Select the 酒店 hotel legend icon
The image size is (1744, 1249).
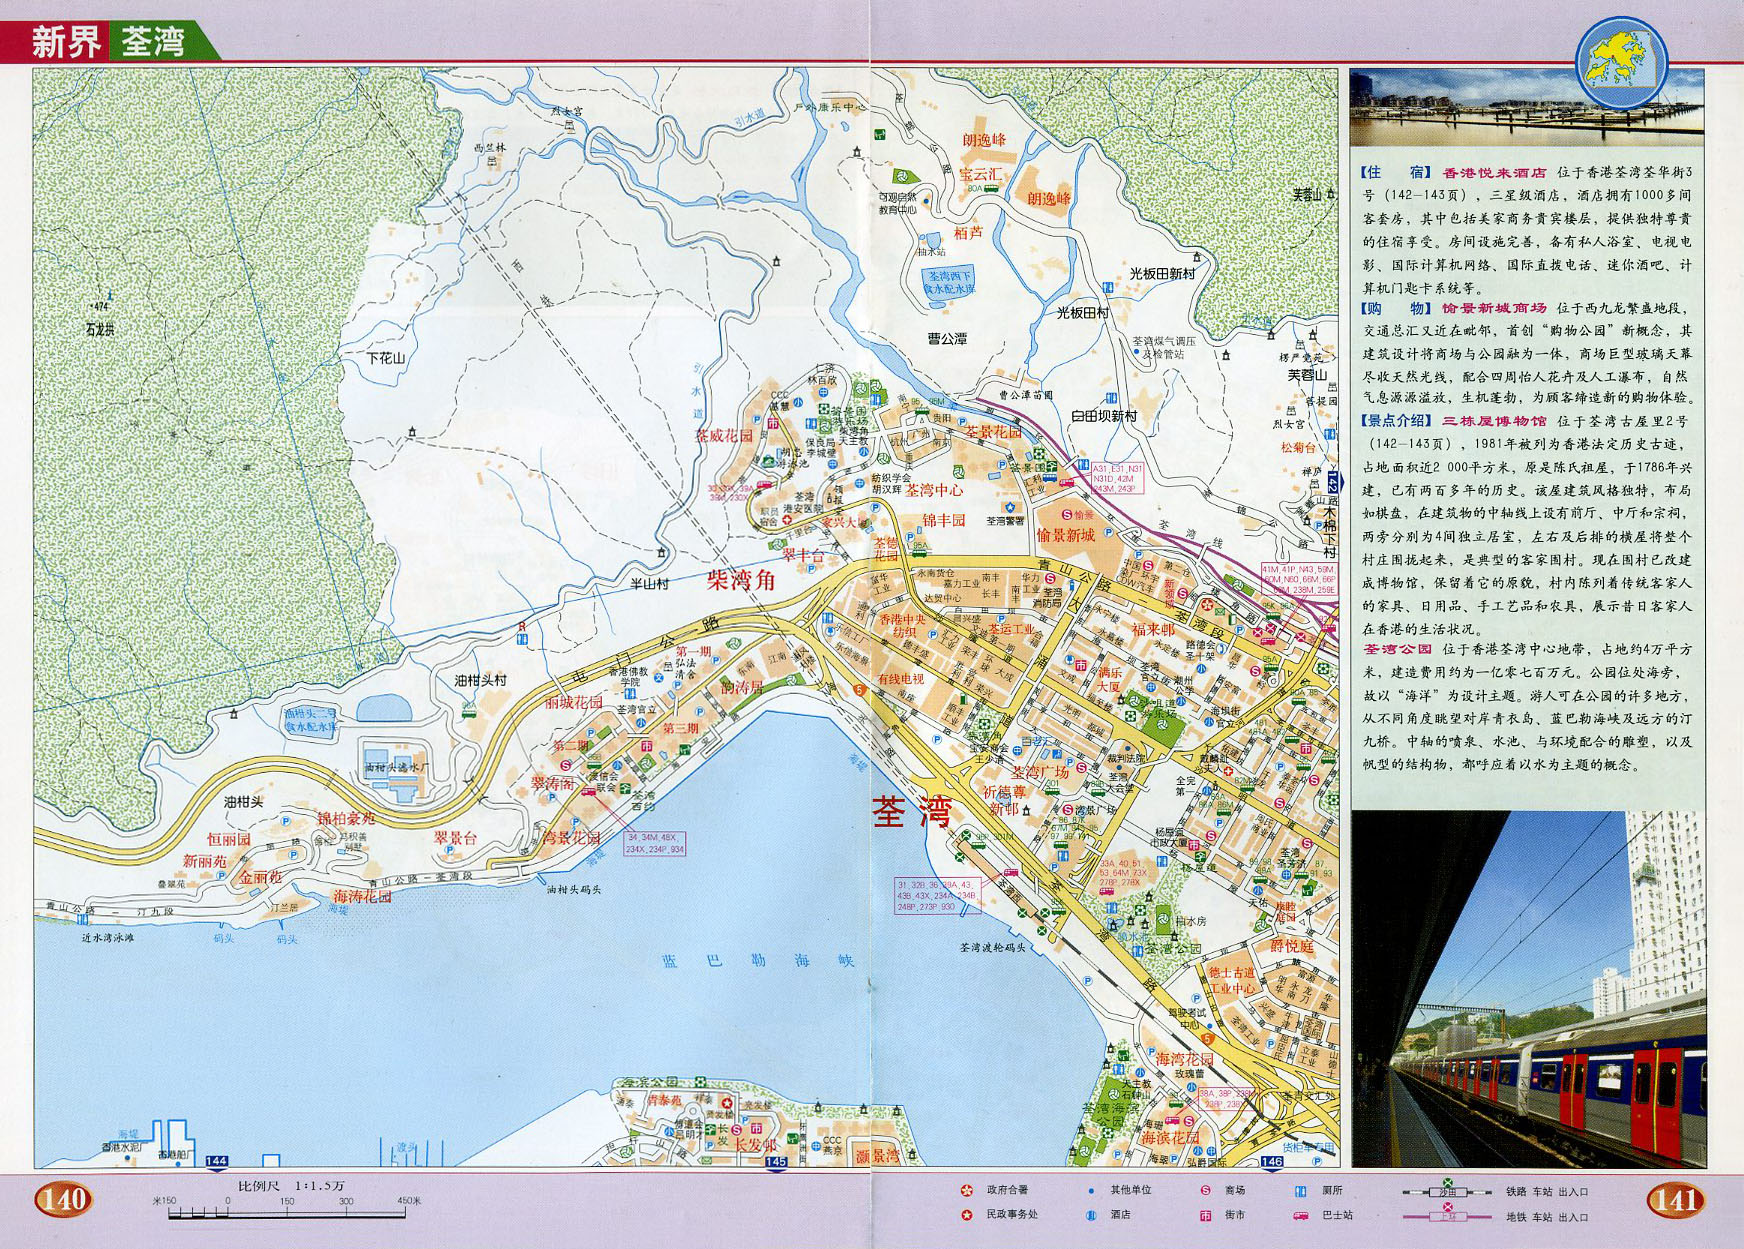1091,1215
